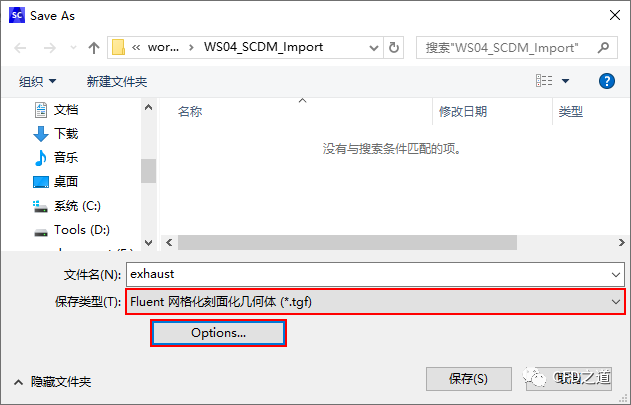This screenshot has height=405, width=631.
Task: Expand the recent locations dropdown arrow
Action: 73,48
